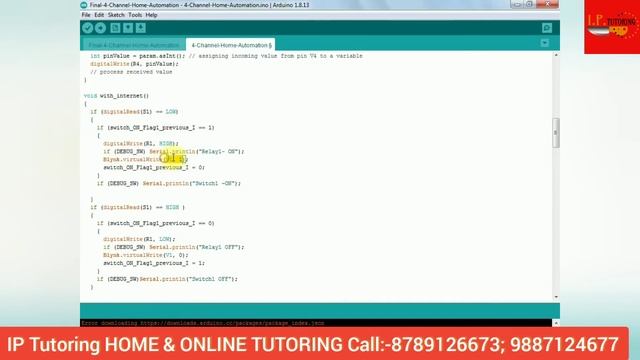Click the 'Serial.println("Switch1 OFF");' line
The width and height of the screenshot is (640, 360).
click(189, 279)
